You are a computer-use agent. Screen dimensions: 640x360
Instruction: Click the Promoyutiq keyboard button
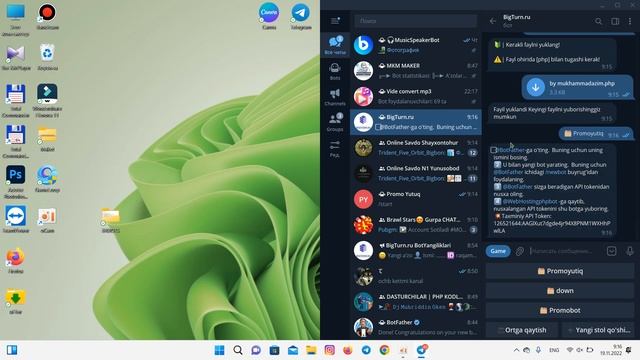560,271
